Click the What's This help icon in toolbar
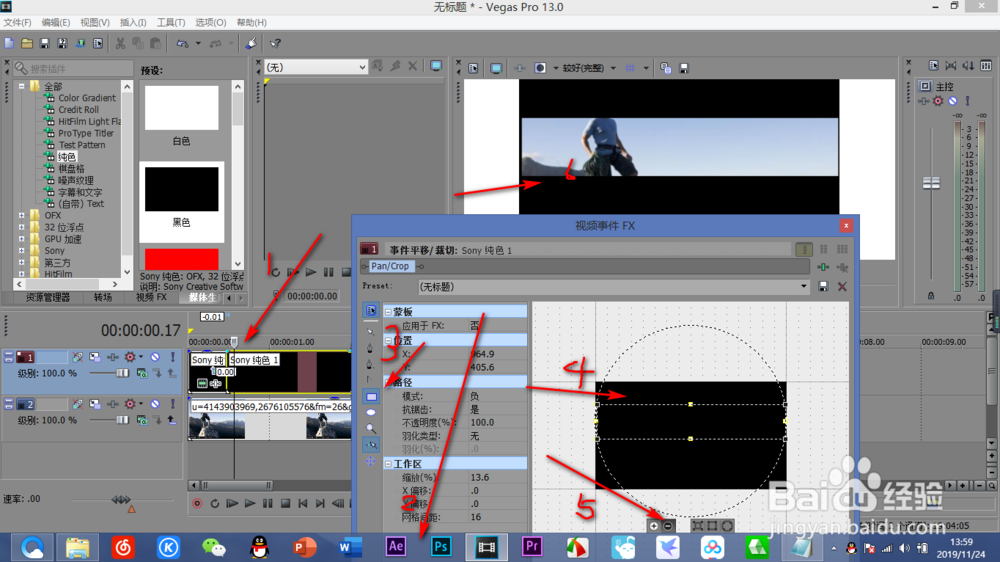Screen dimensions: 1000x562 click(x=276, y=43)
